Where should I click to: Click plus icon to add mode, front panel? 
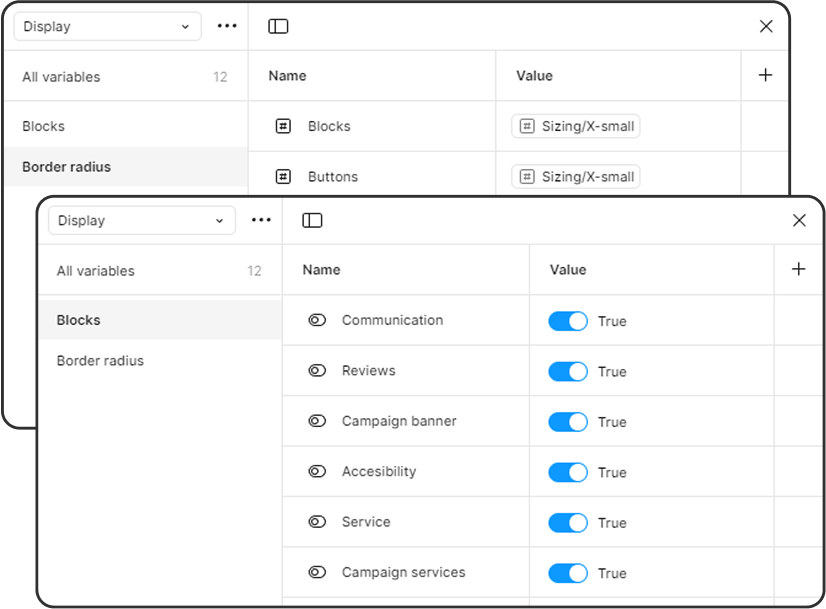point(799,269)
